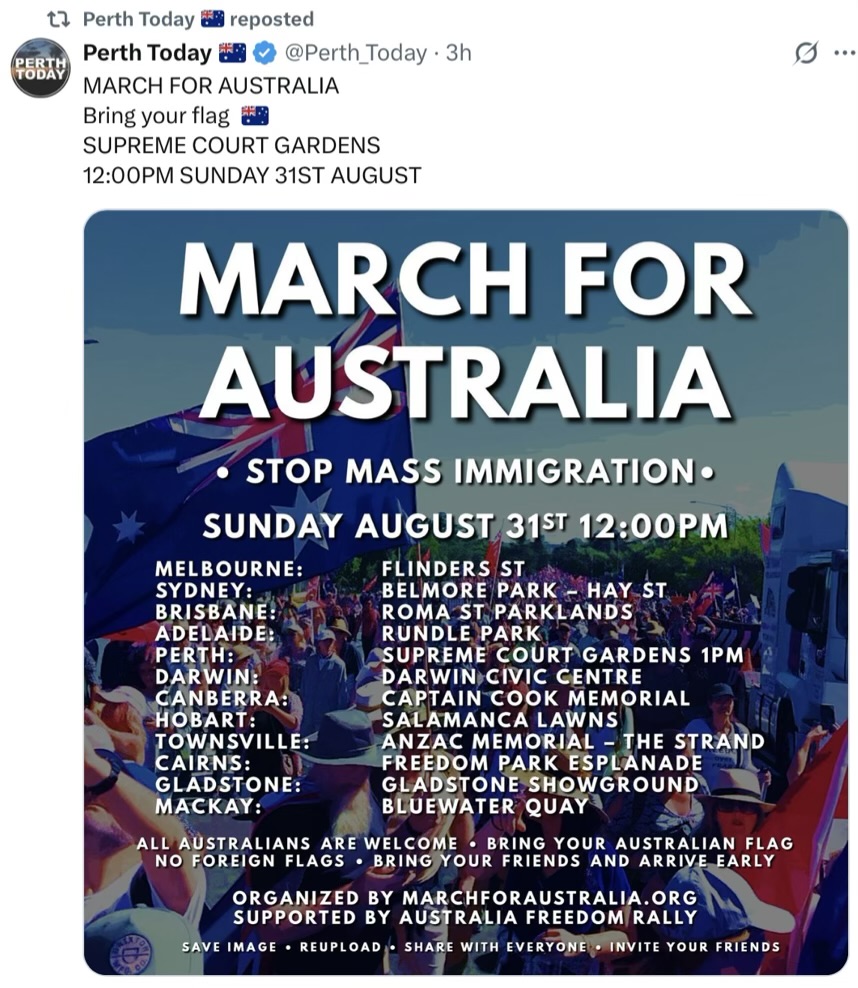Click the '12:00PM SUNDAY 31ST AUGUST' text line
Viewport: 858px width, 988px height.
(251, 175)
